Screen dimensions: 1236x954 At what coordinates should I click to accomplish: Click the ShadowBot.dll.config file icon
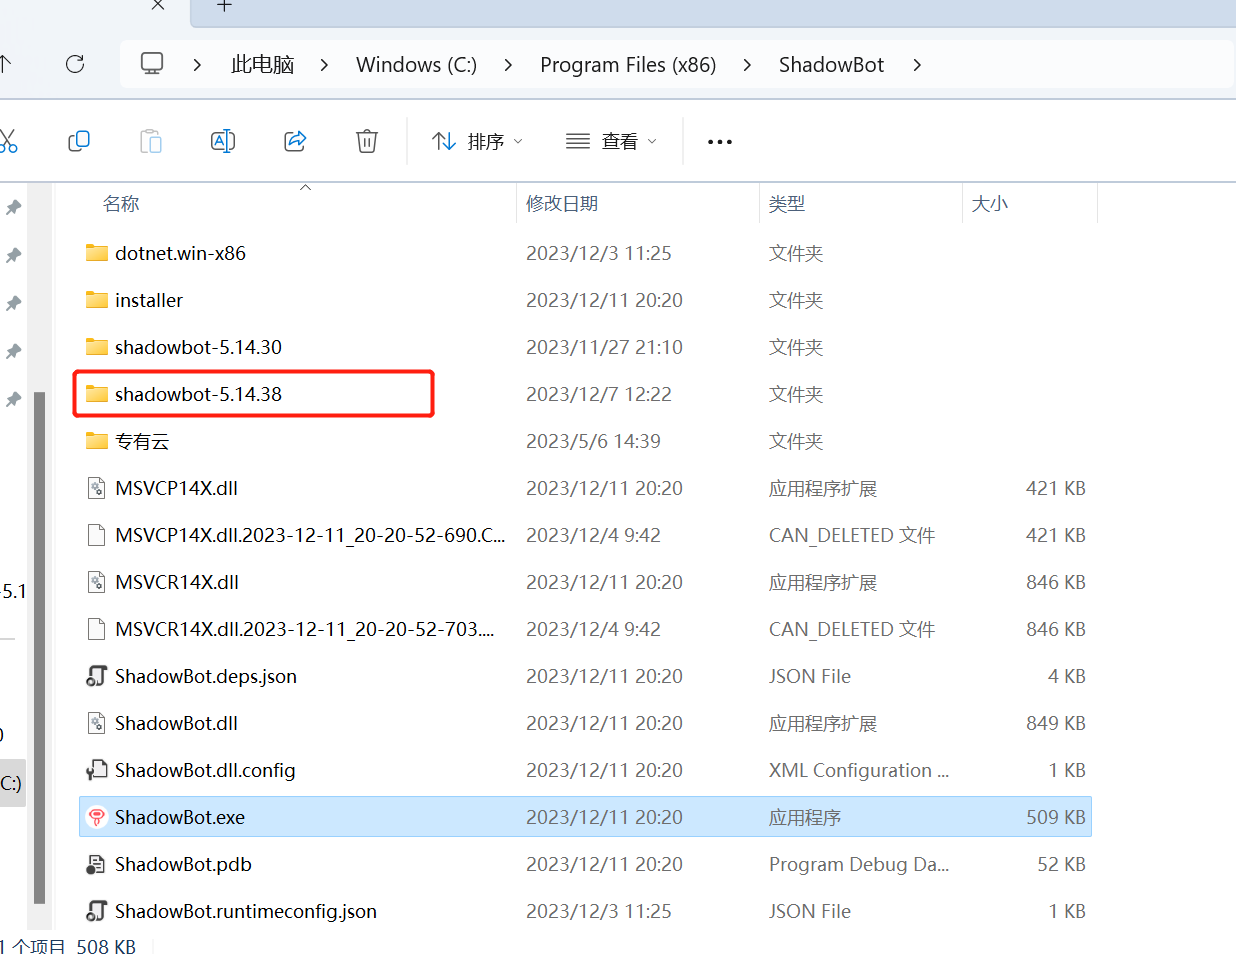[x=97, y=770]
